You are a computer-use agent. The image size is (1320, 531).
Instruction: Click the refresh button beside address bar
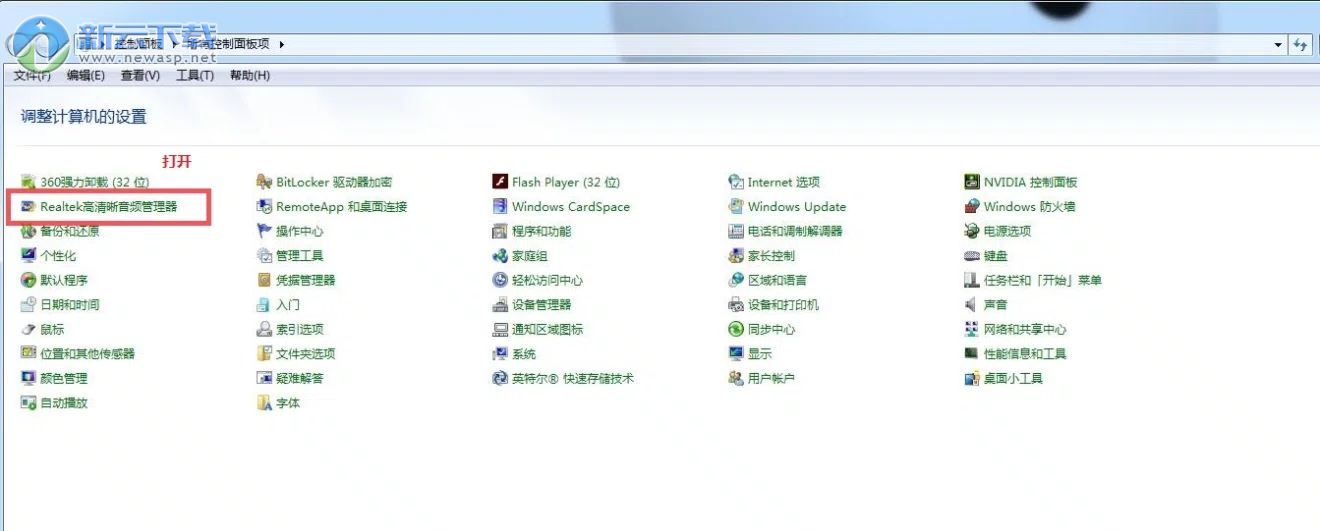point(1300,45)
